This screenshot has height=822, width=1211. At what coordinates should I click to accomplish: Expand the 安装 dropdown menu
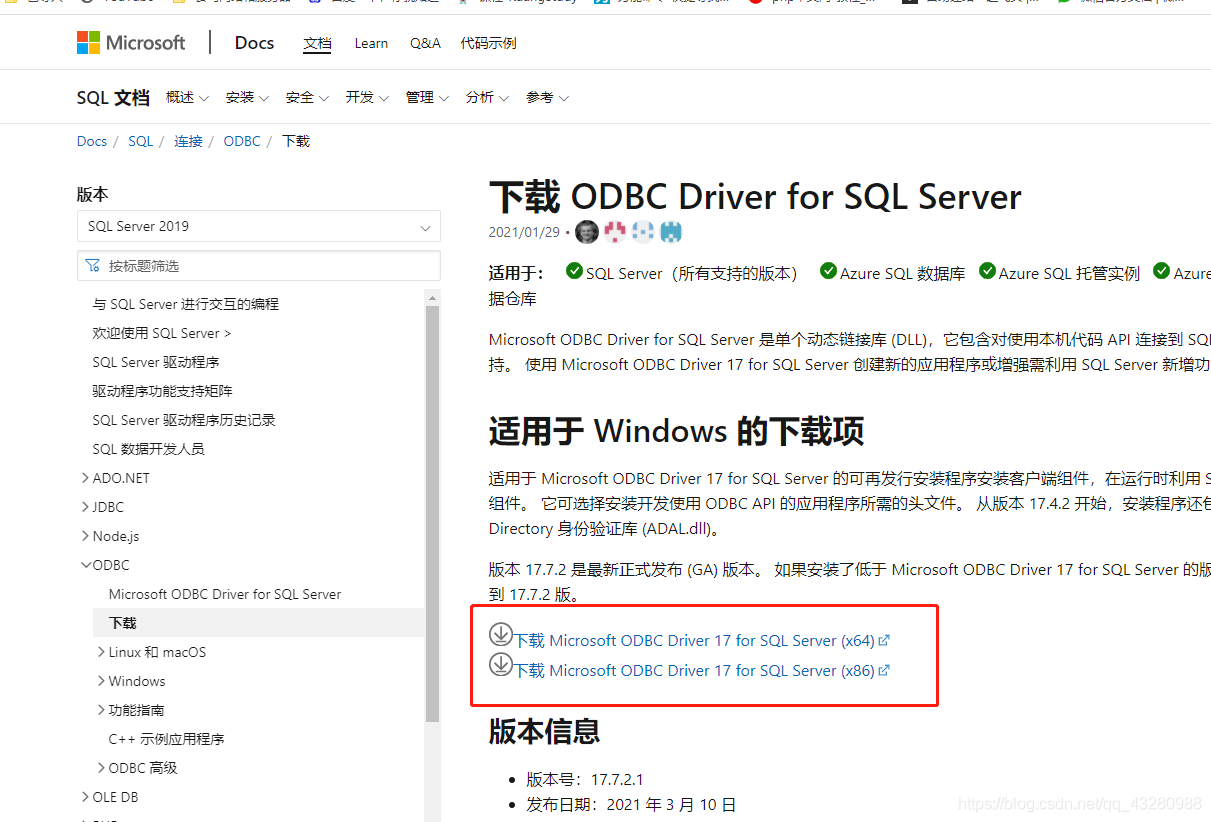(247, 97)
